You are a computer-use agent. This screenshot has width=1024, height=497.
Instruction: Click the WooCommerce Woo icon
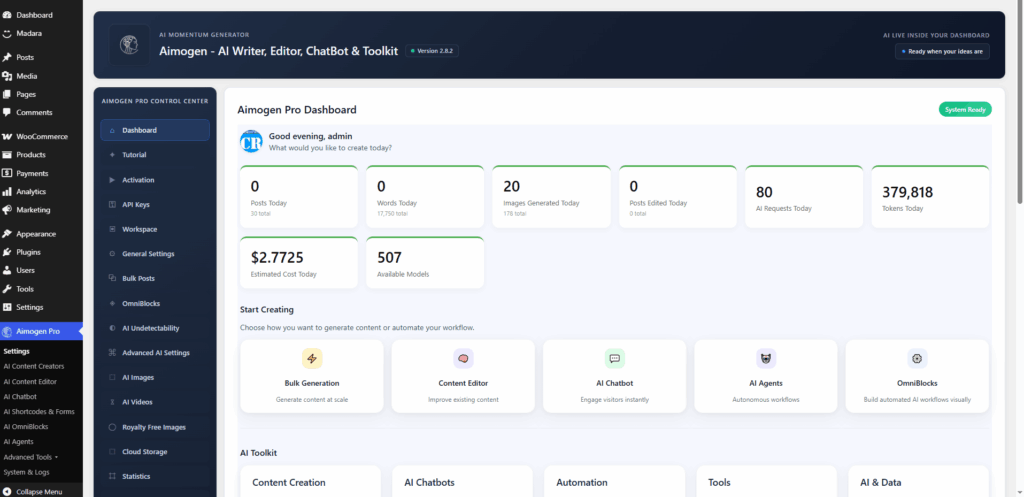(x=7, y=136)
